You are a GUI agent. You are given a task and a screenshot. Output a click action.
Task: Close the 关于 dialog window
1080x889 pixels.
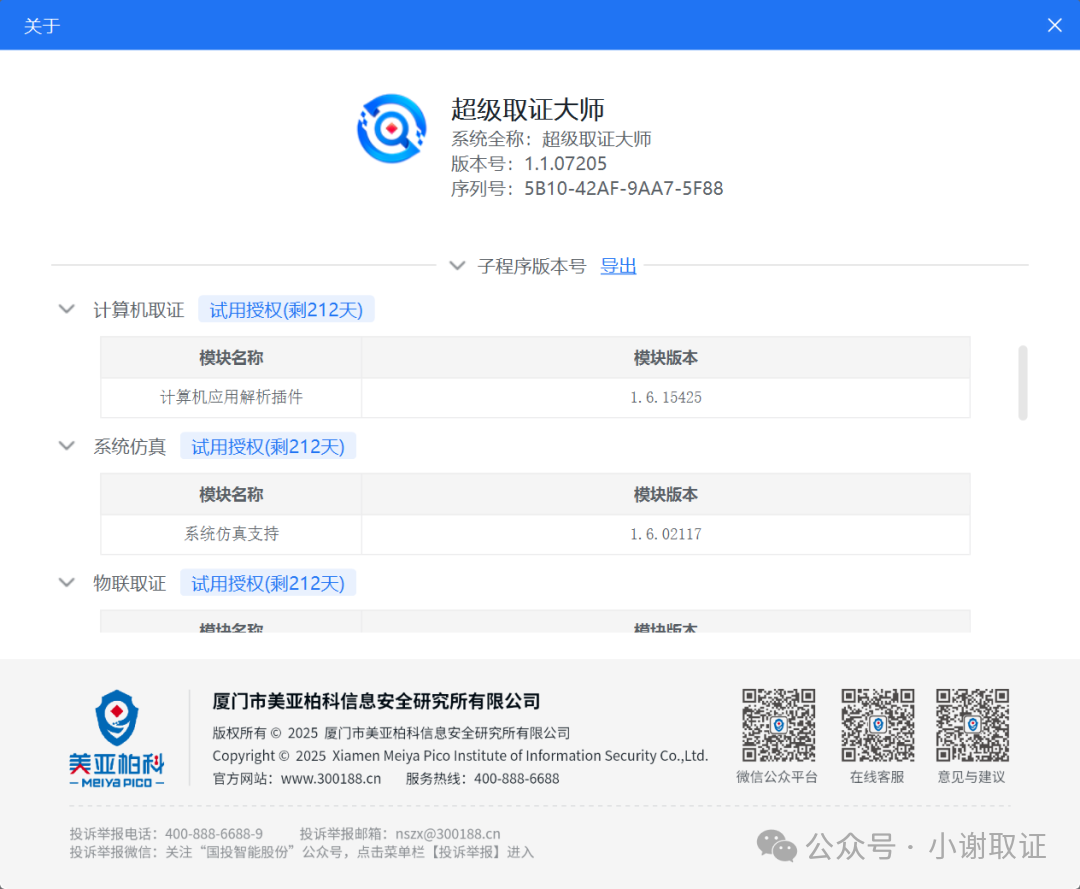1054,25
